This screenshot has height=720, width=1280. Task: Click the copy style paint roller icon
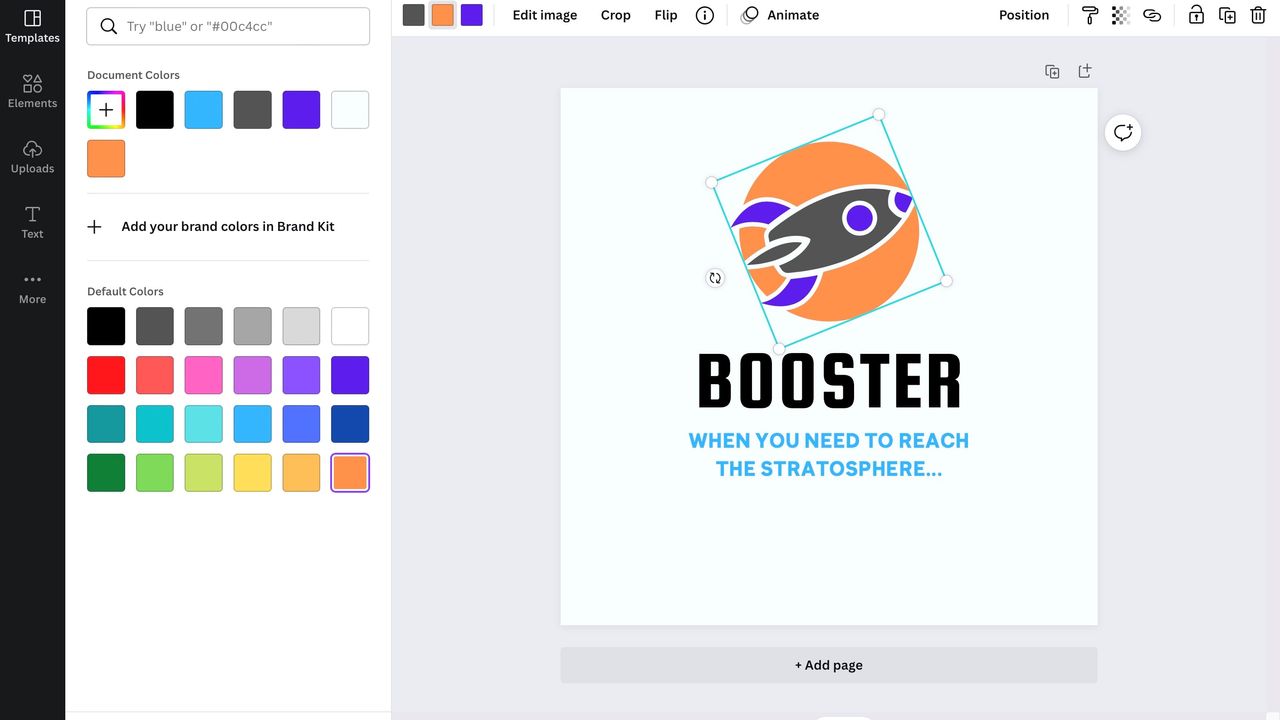(1090, 15)
